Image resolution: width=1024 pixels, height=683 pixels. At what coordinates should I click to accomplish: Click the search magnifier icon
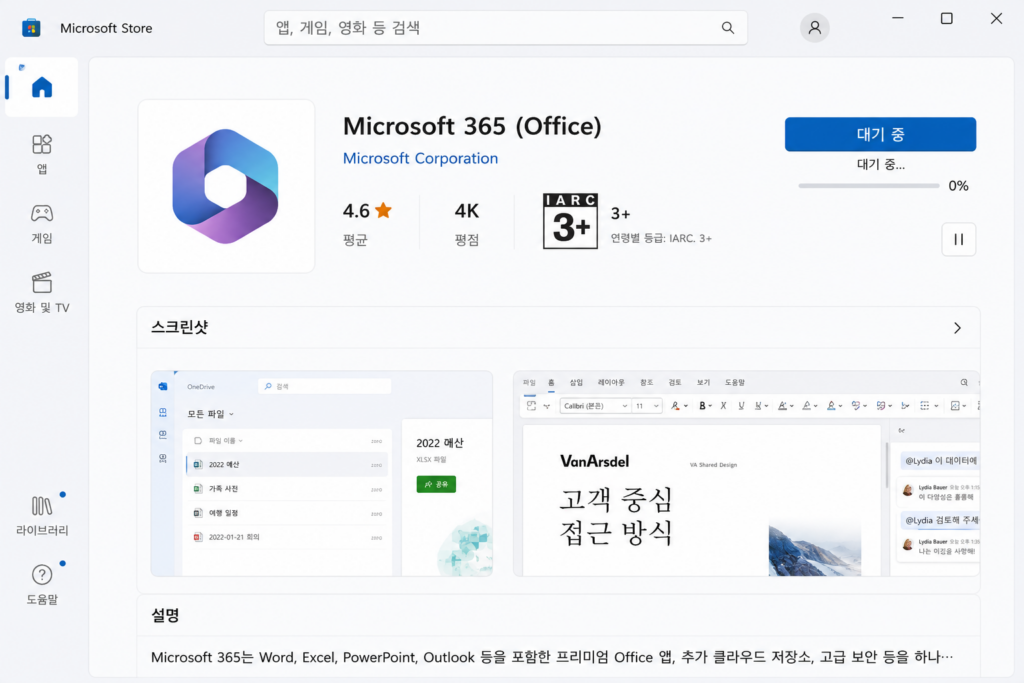[x=728, y=27]
